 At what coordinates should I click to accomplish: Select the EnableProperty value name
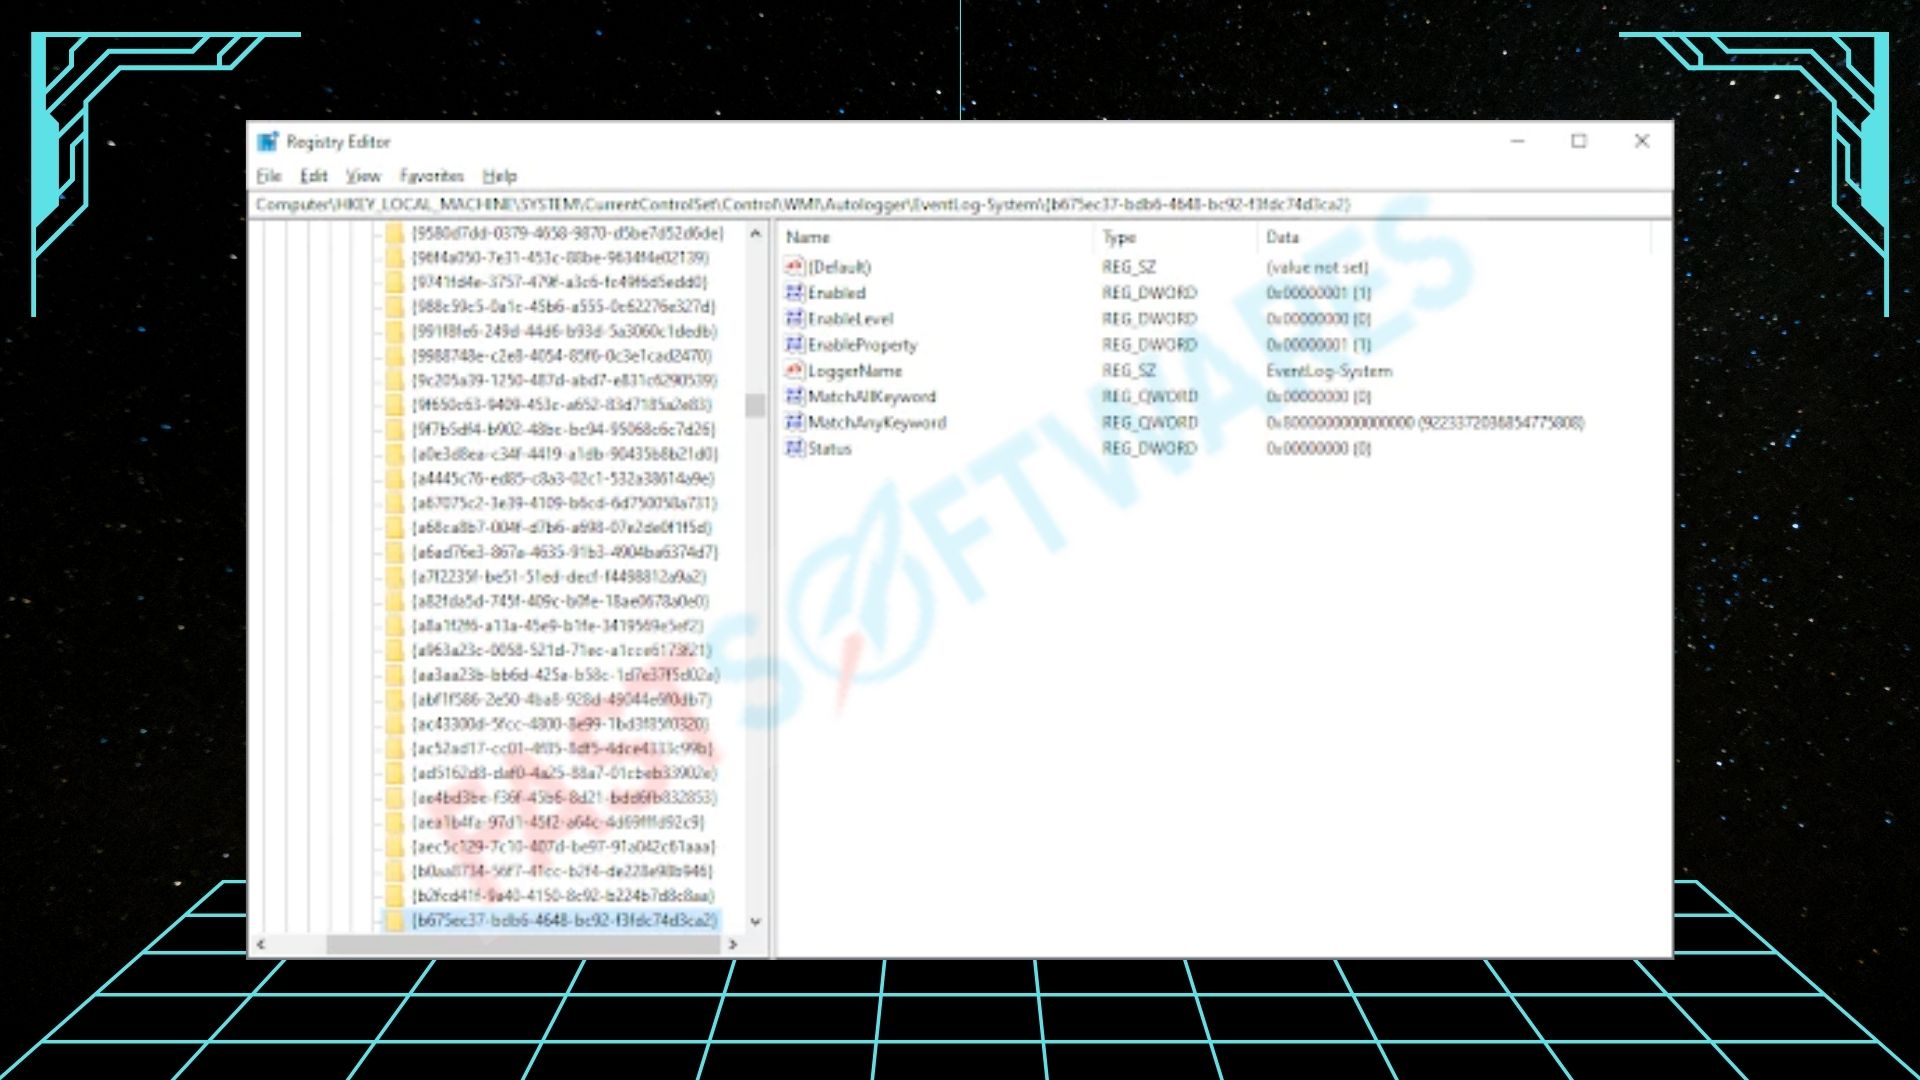(x=862, y=345)
